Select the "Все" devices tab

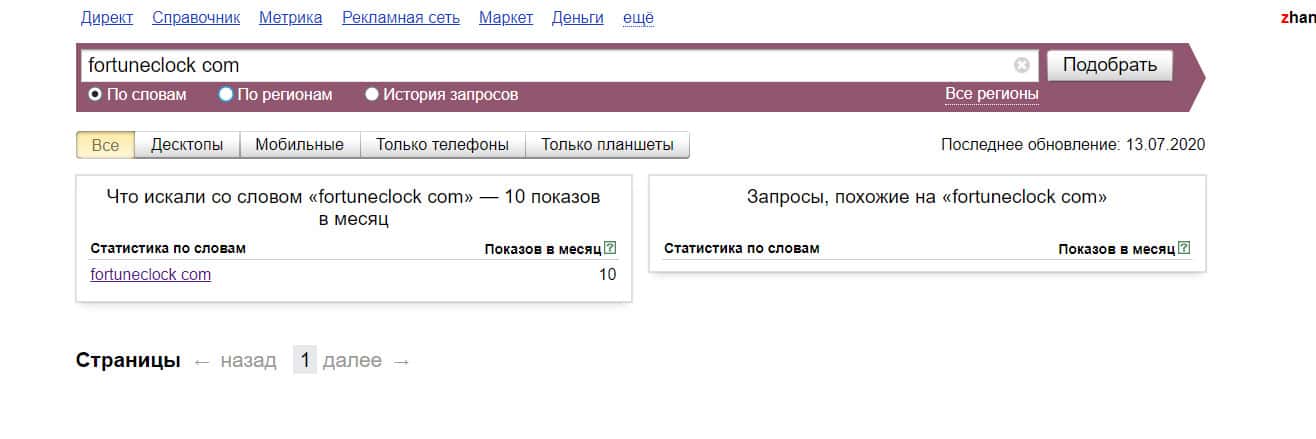click(105, 145)
